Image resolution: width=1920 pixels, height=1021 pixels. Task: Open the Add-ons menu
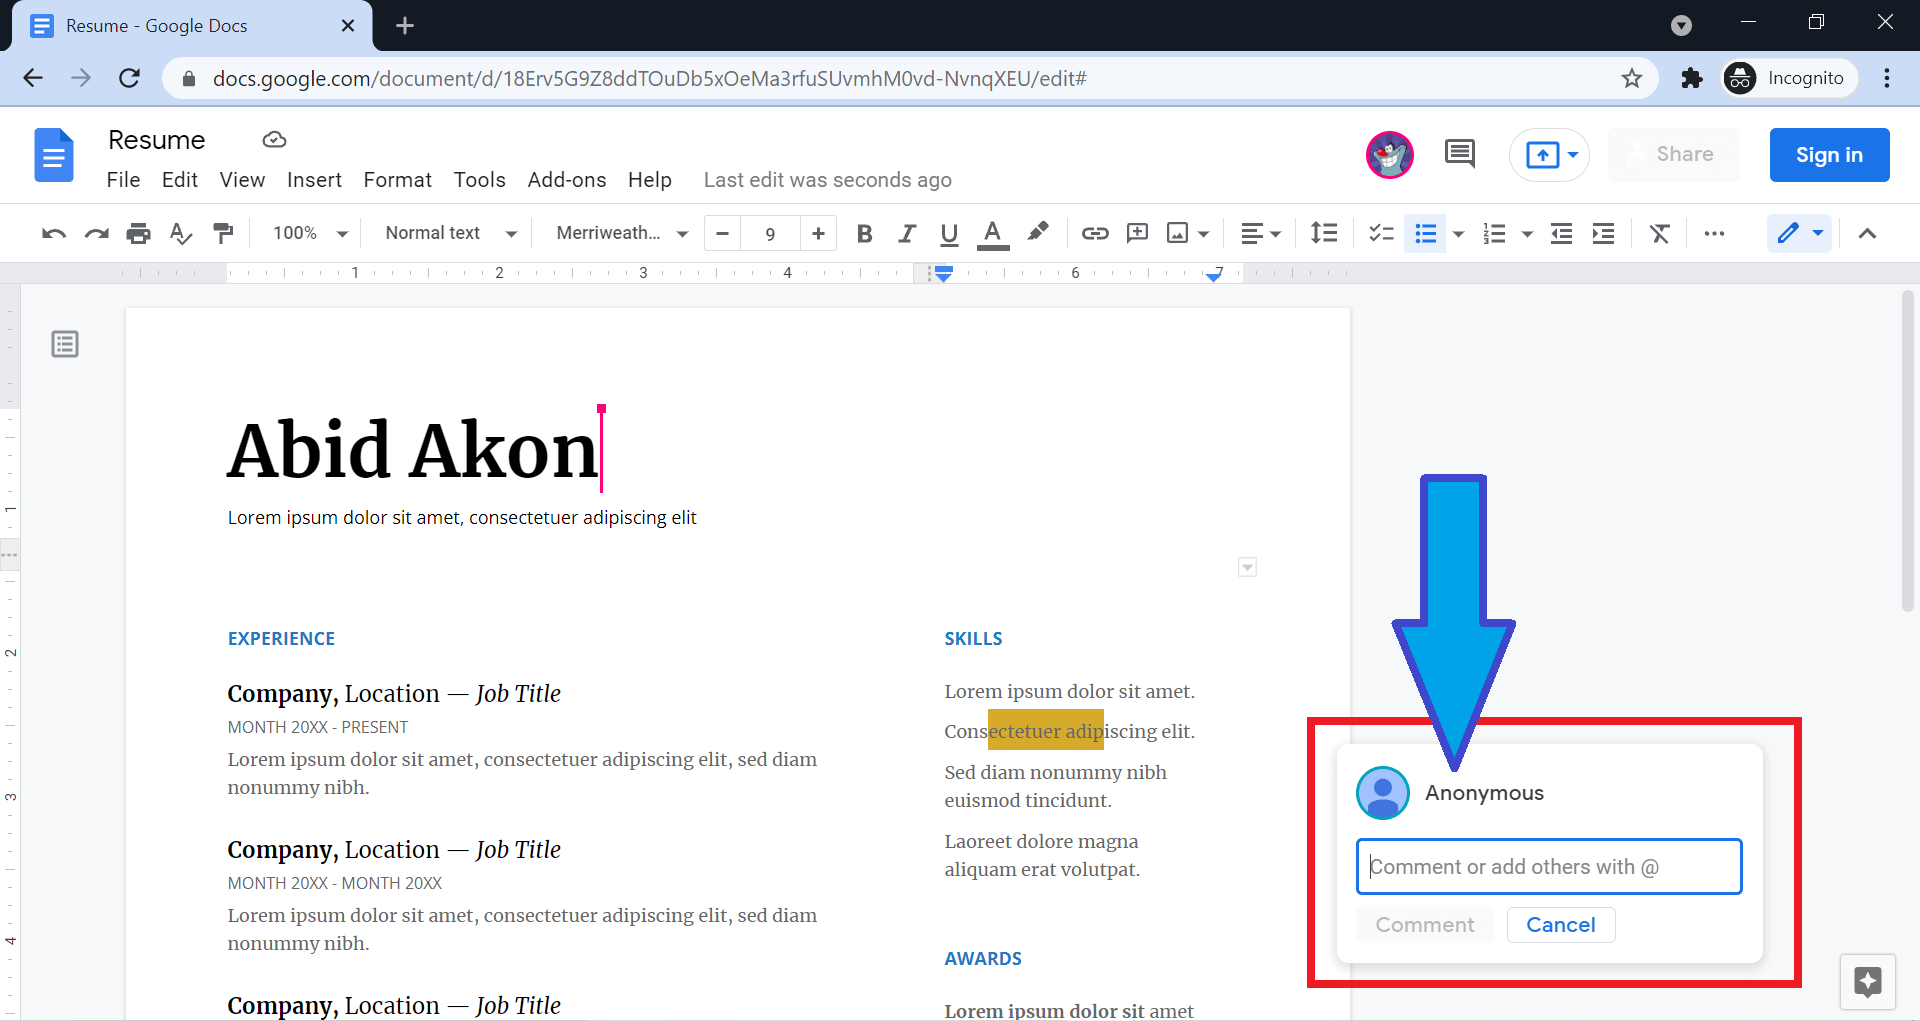(x=567, y=180)
